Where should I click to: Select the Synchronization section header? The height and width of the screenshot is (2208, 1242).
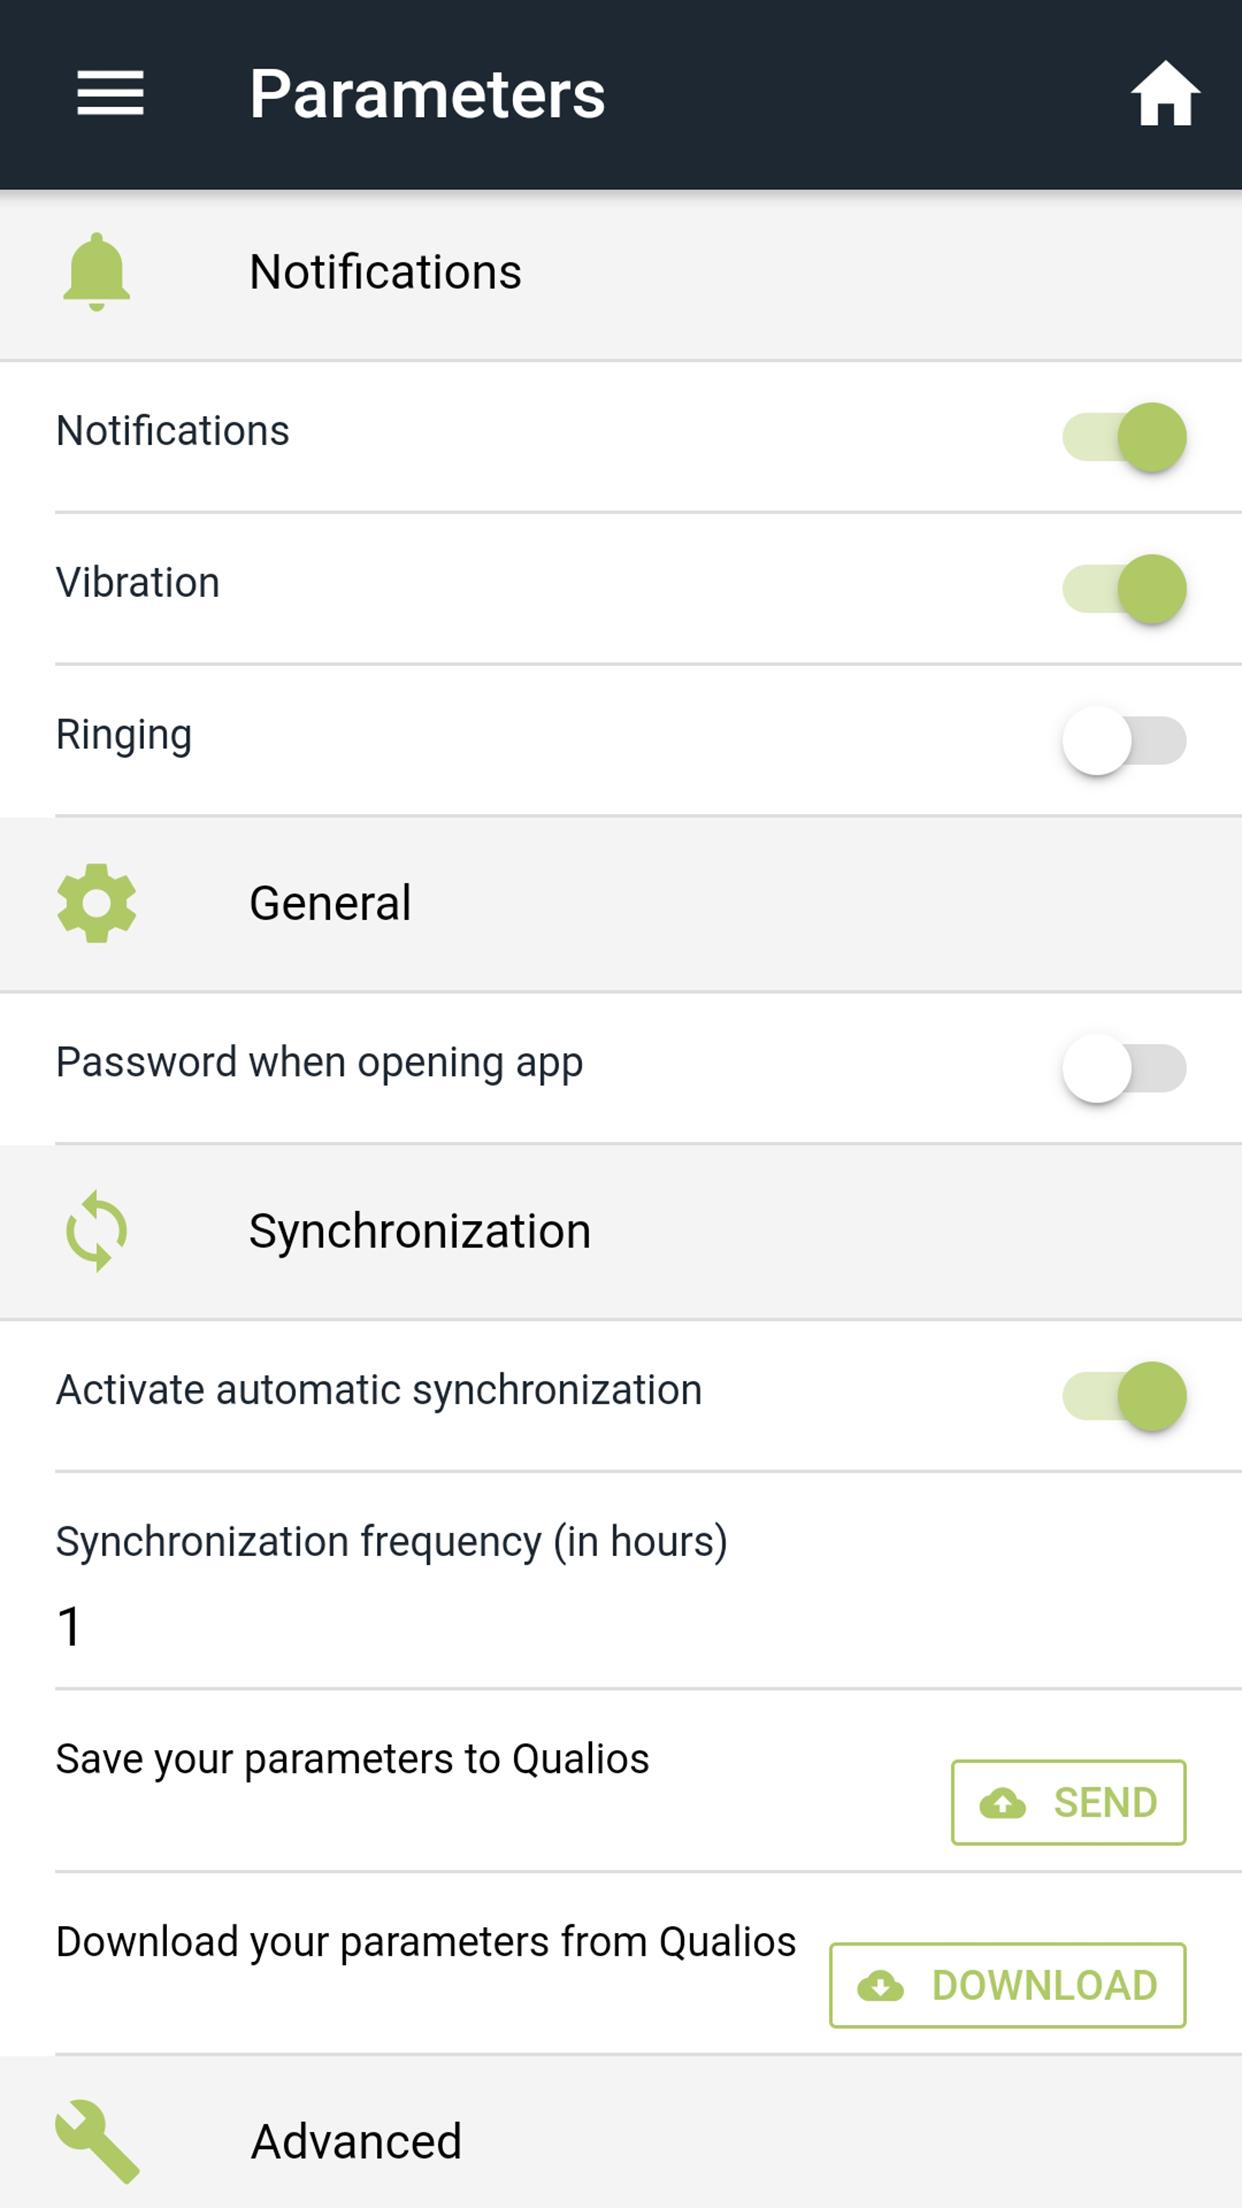(x=420, y=1231)
